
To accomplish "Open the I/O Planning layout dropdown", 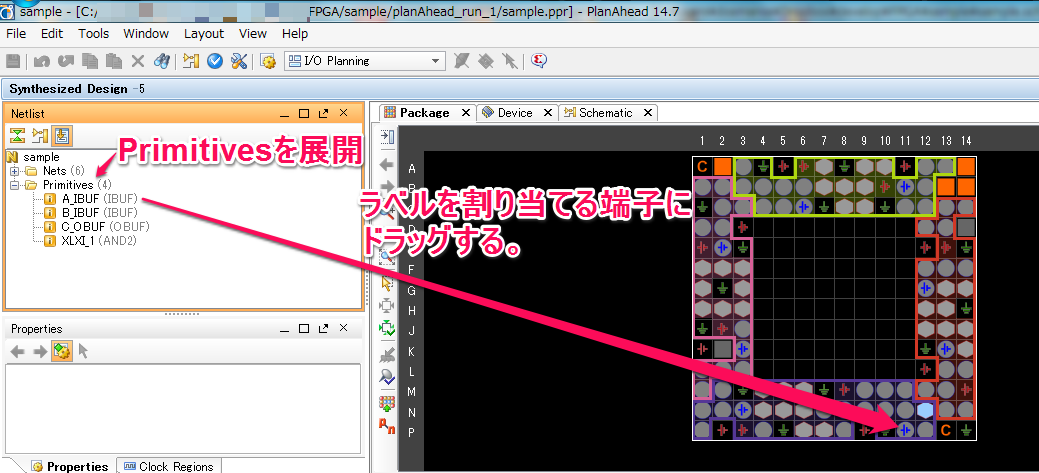I will (364, 61).
